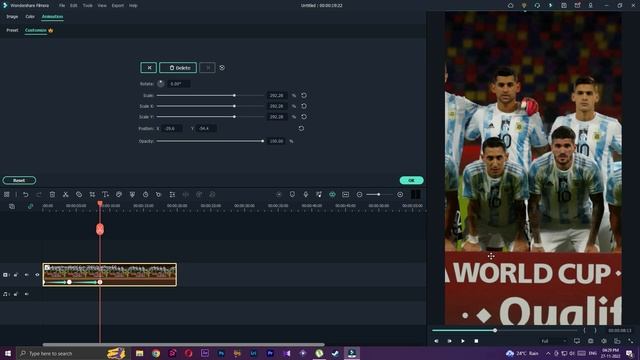Click the zoom out minus on timeline

coord(359,195)
